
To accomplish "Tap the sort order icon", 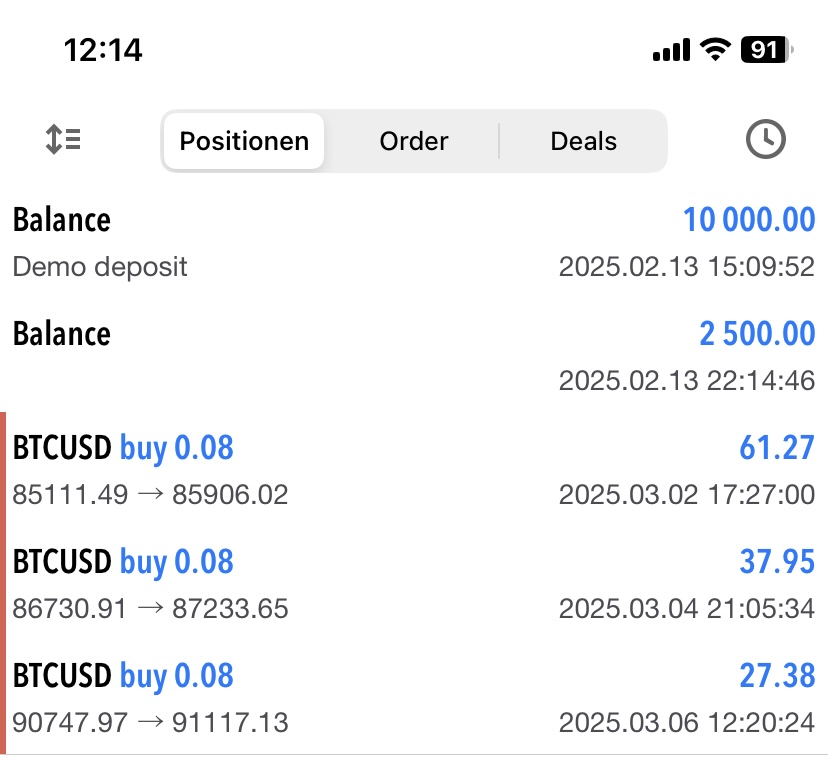I will coord(64,140).
